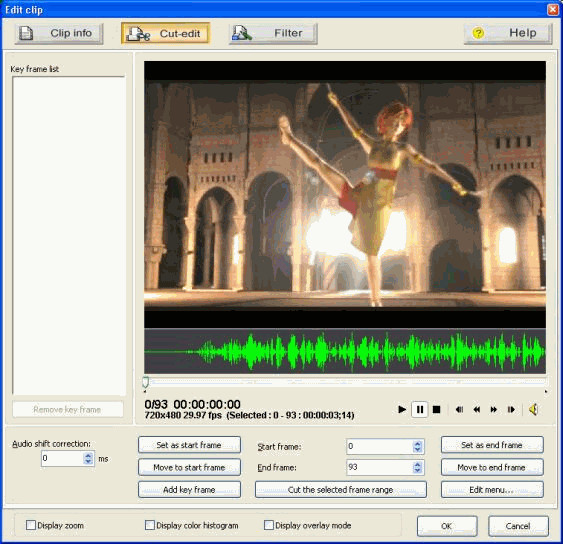This screenshot has width=563, height=544.
Task: Jump to the previous frame
Action: click(x=459, y=409)
